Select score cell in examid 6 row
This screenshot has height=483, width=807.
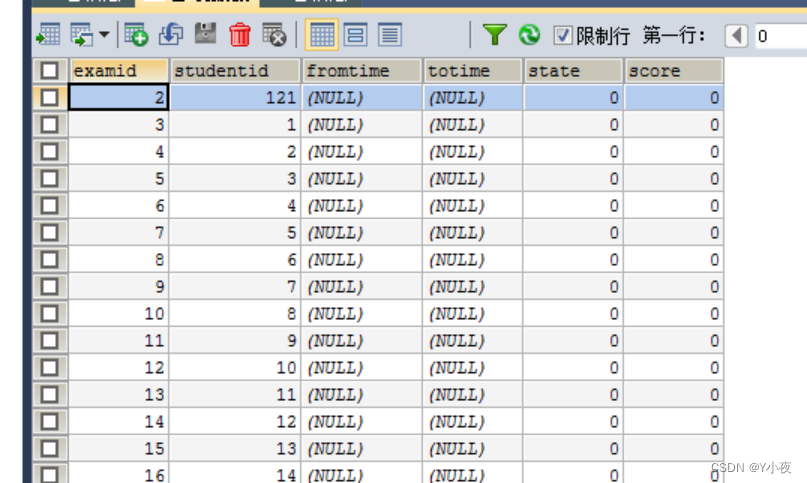click(674, 205)
